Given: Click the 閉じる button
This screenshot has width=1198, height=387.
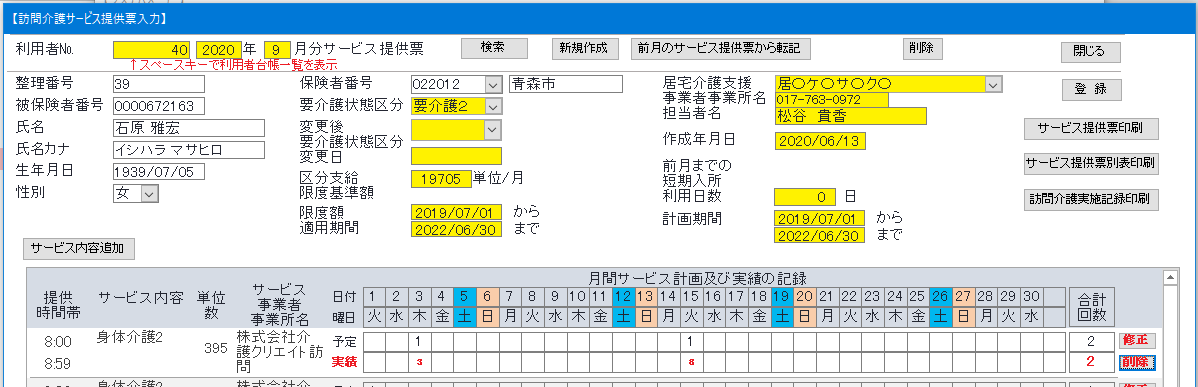Looking at the screenshot, I should coord(1090,52).
